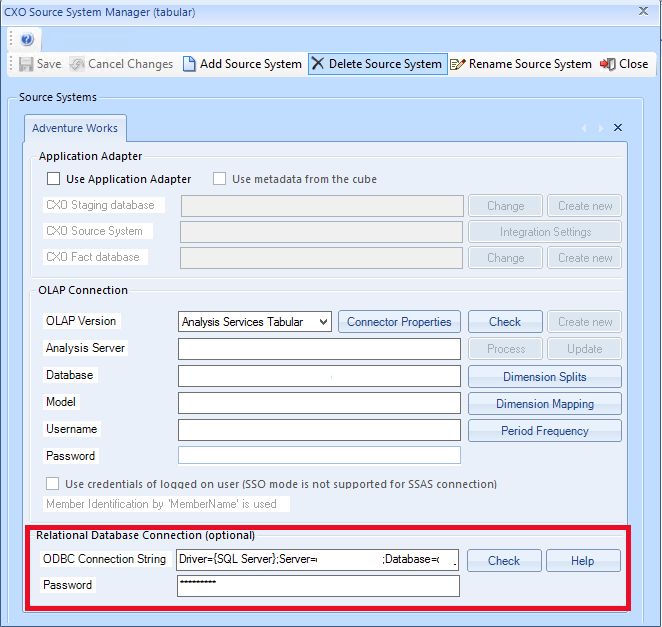Image resolution: width=662 pixels, height=627 pixels.
Task: Open the Dimension Mapping dialog
Action: pyautogui.click(x=544, y=404)
